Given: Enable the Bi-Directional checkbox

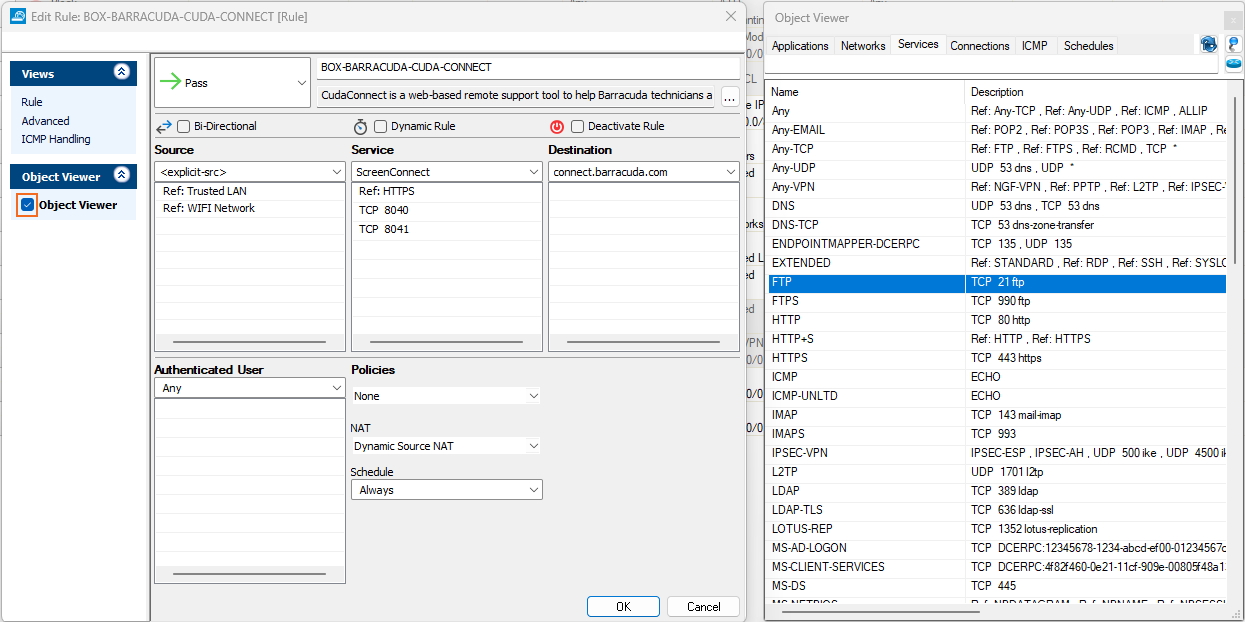Looking at the screenshot, I should (x=183, y=127).
